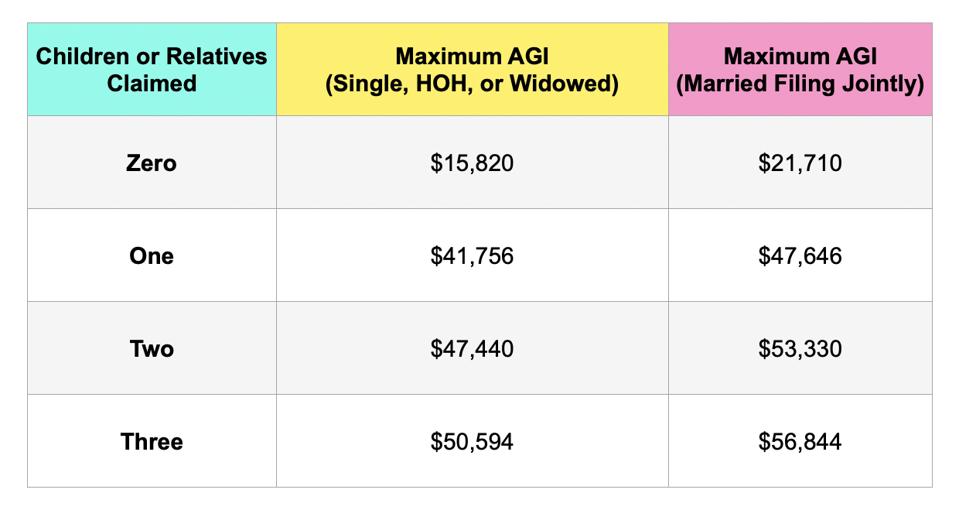The image size is (959, 517).
Task: Pick the $53,330 amount
Action: (x=800, y=349)
